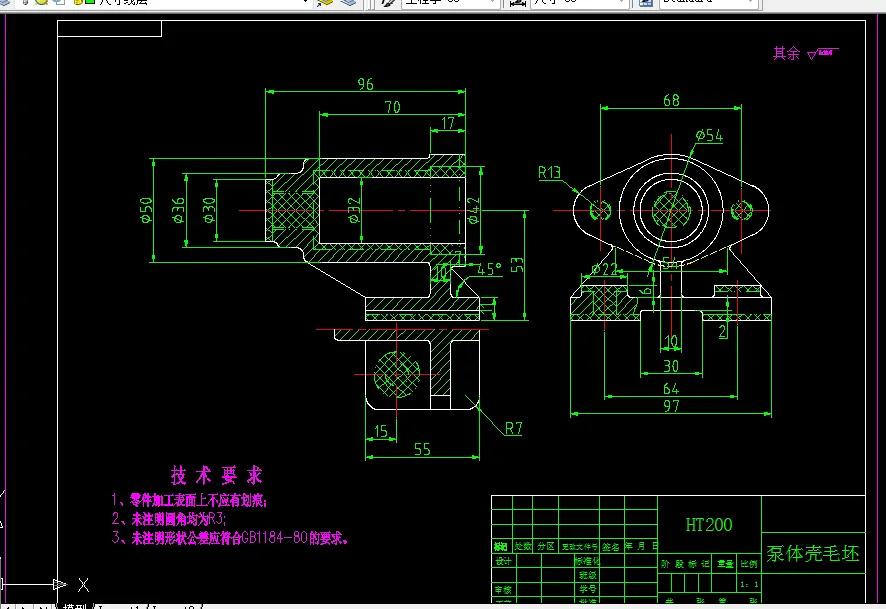Select the 68 width dimension
Screen dimensions: 886x609
click(x=671, y=101)
